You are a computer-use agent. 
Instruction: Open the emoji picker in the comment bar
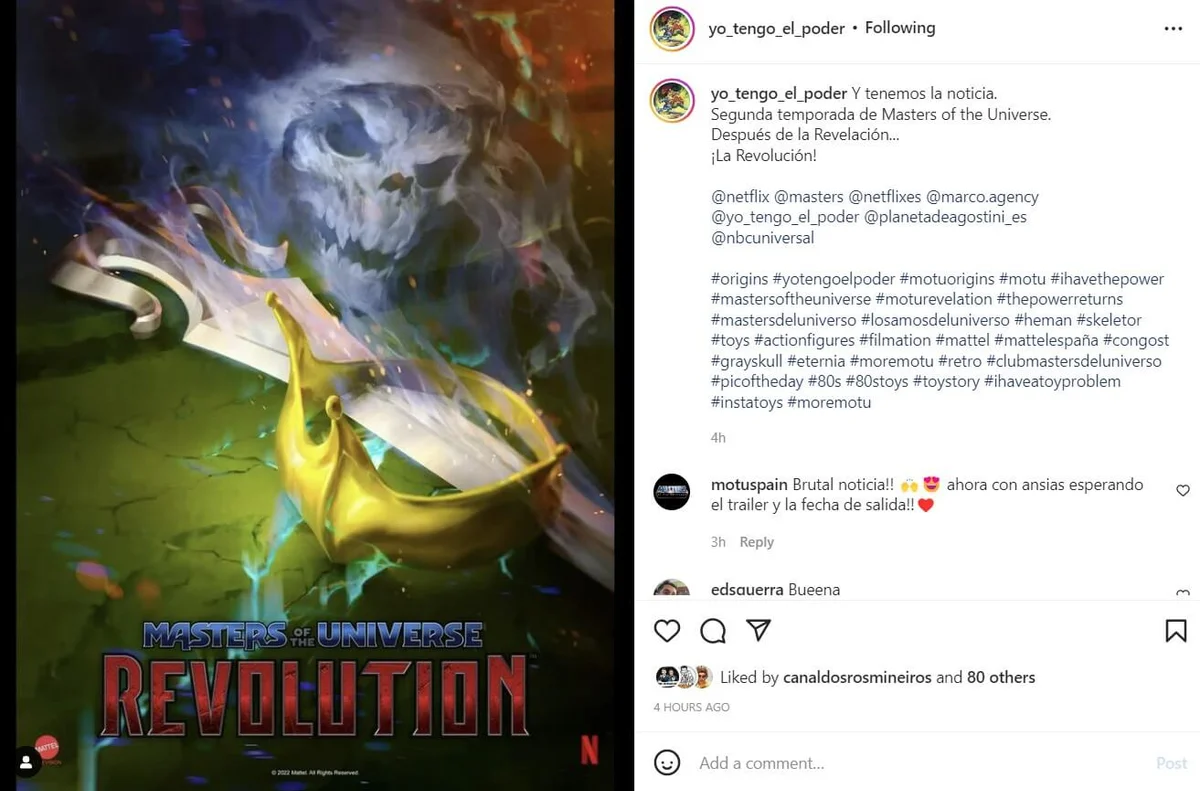point(667,763)
